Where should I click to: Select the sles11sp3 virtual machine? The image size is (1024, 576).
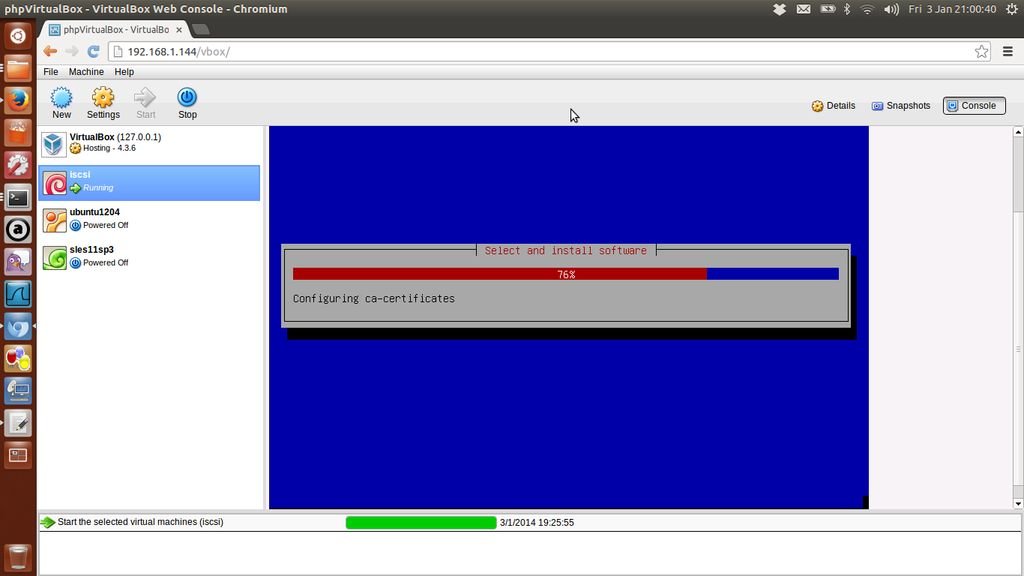click(x=150, y=257)
